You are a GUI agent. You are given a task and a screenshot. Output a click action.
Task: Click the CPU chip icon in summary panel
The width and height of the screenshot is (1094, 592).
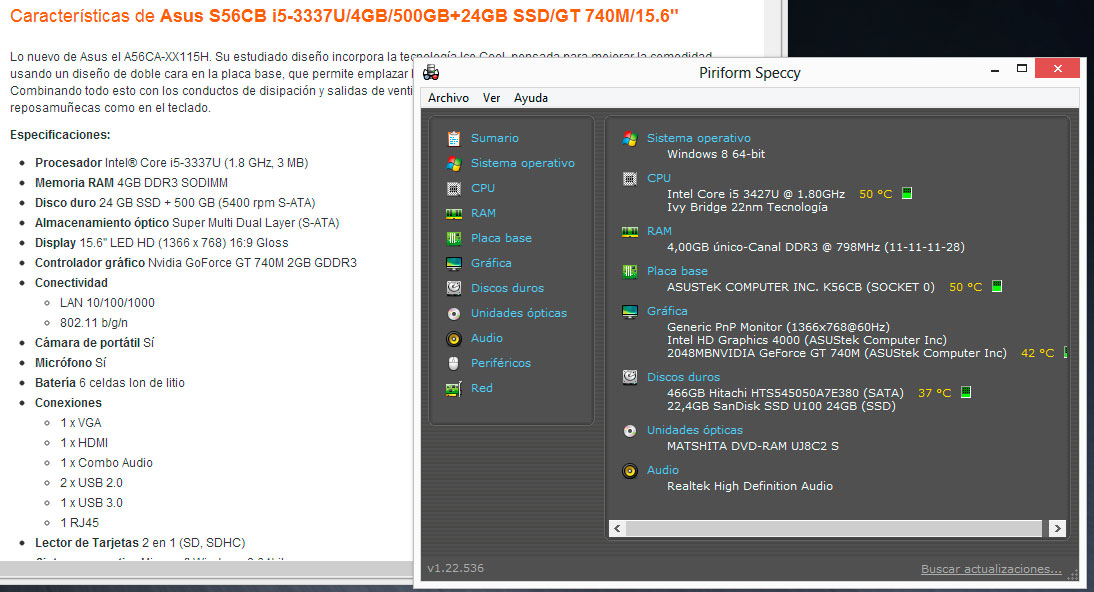pyautogui.click(x=629, y=179)
